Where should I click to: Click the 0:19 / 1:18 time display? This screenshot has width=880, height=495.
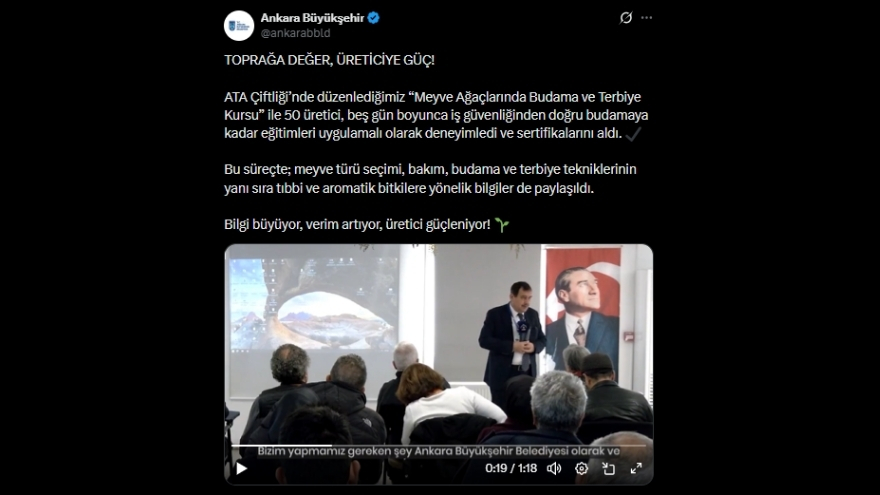511,468
